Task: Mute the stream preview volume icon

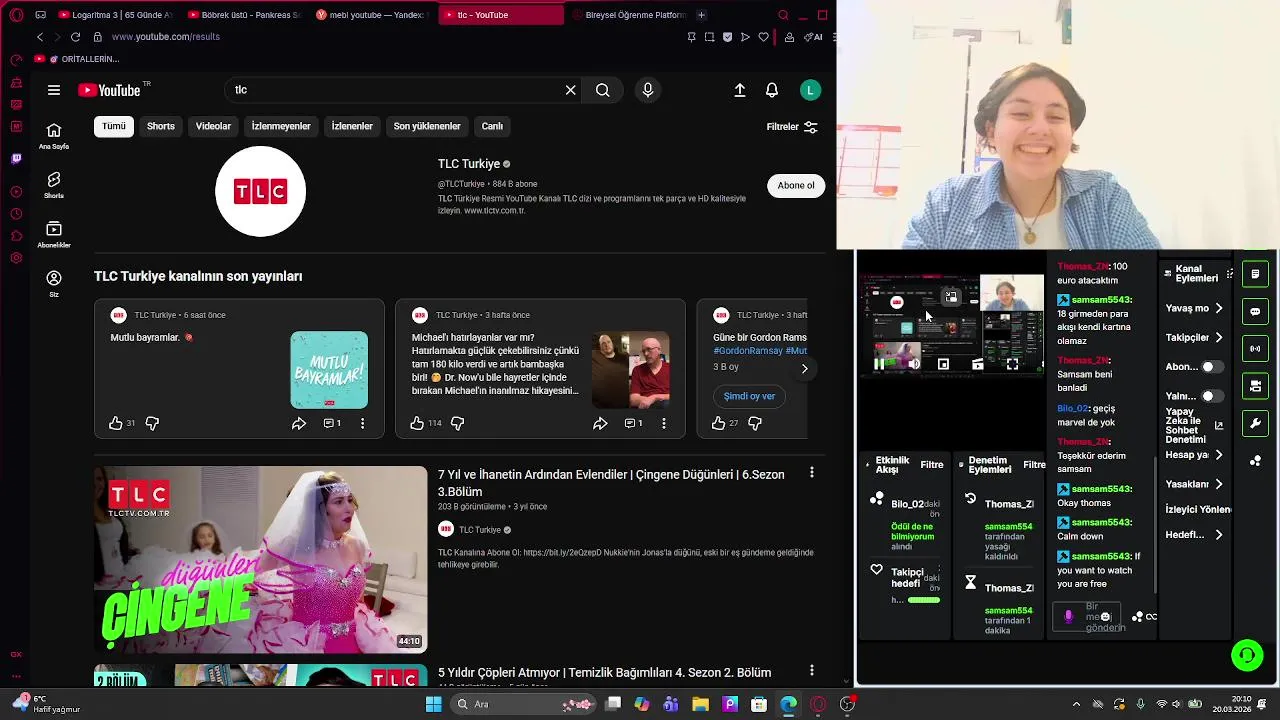Action: point(913,365)
